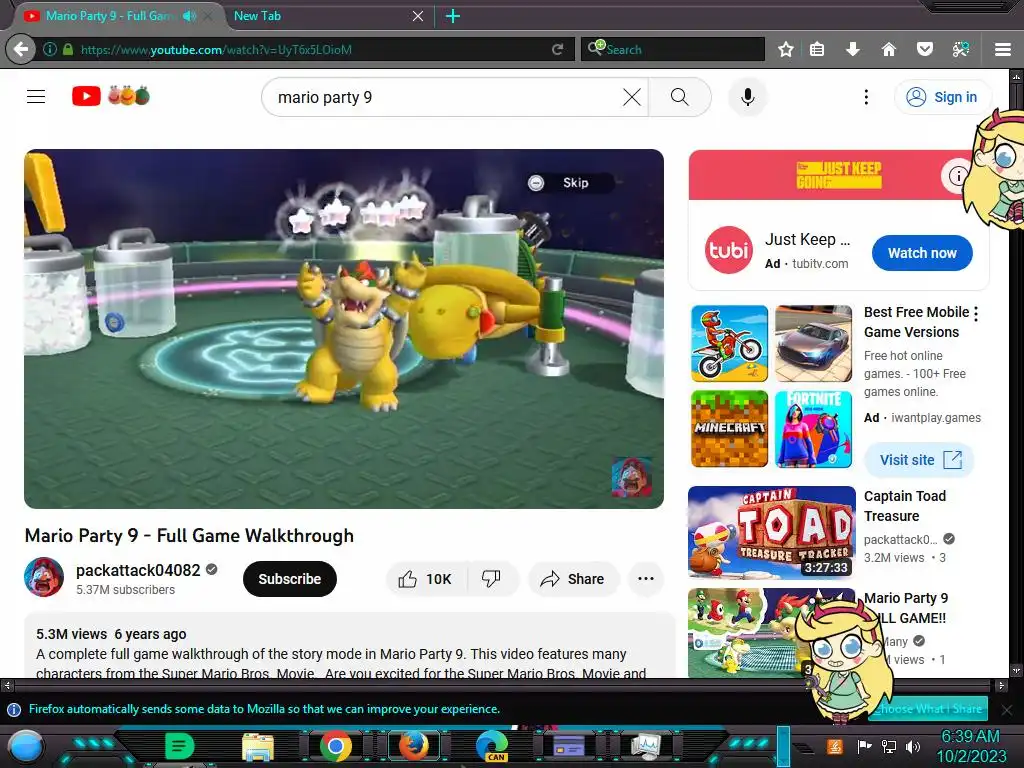The image size is (1024, 768).
Task: Save page to Pocket
Action: pos(924,49)
